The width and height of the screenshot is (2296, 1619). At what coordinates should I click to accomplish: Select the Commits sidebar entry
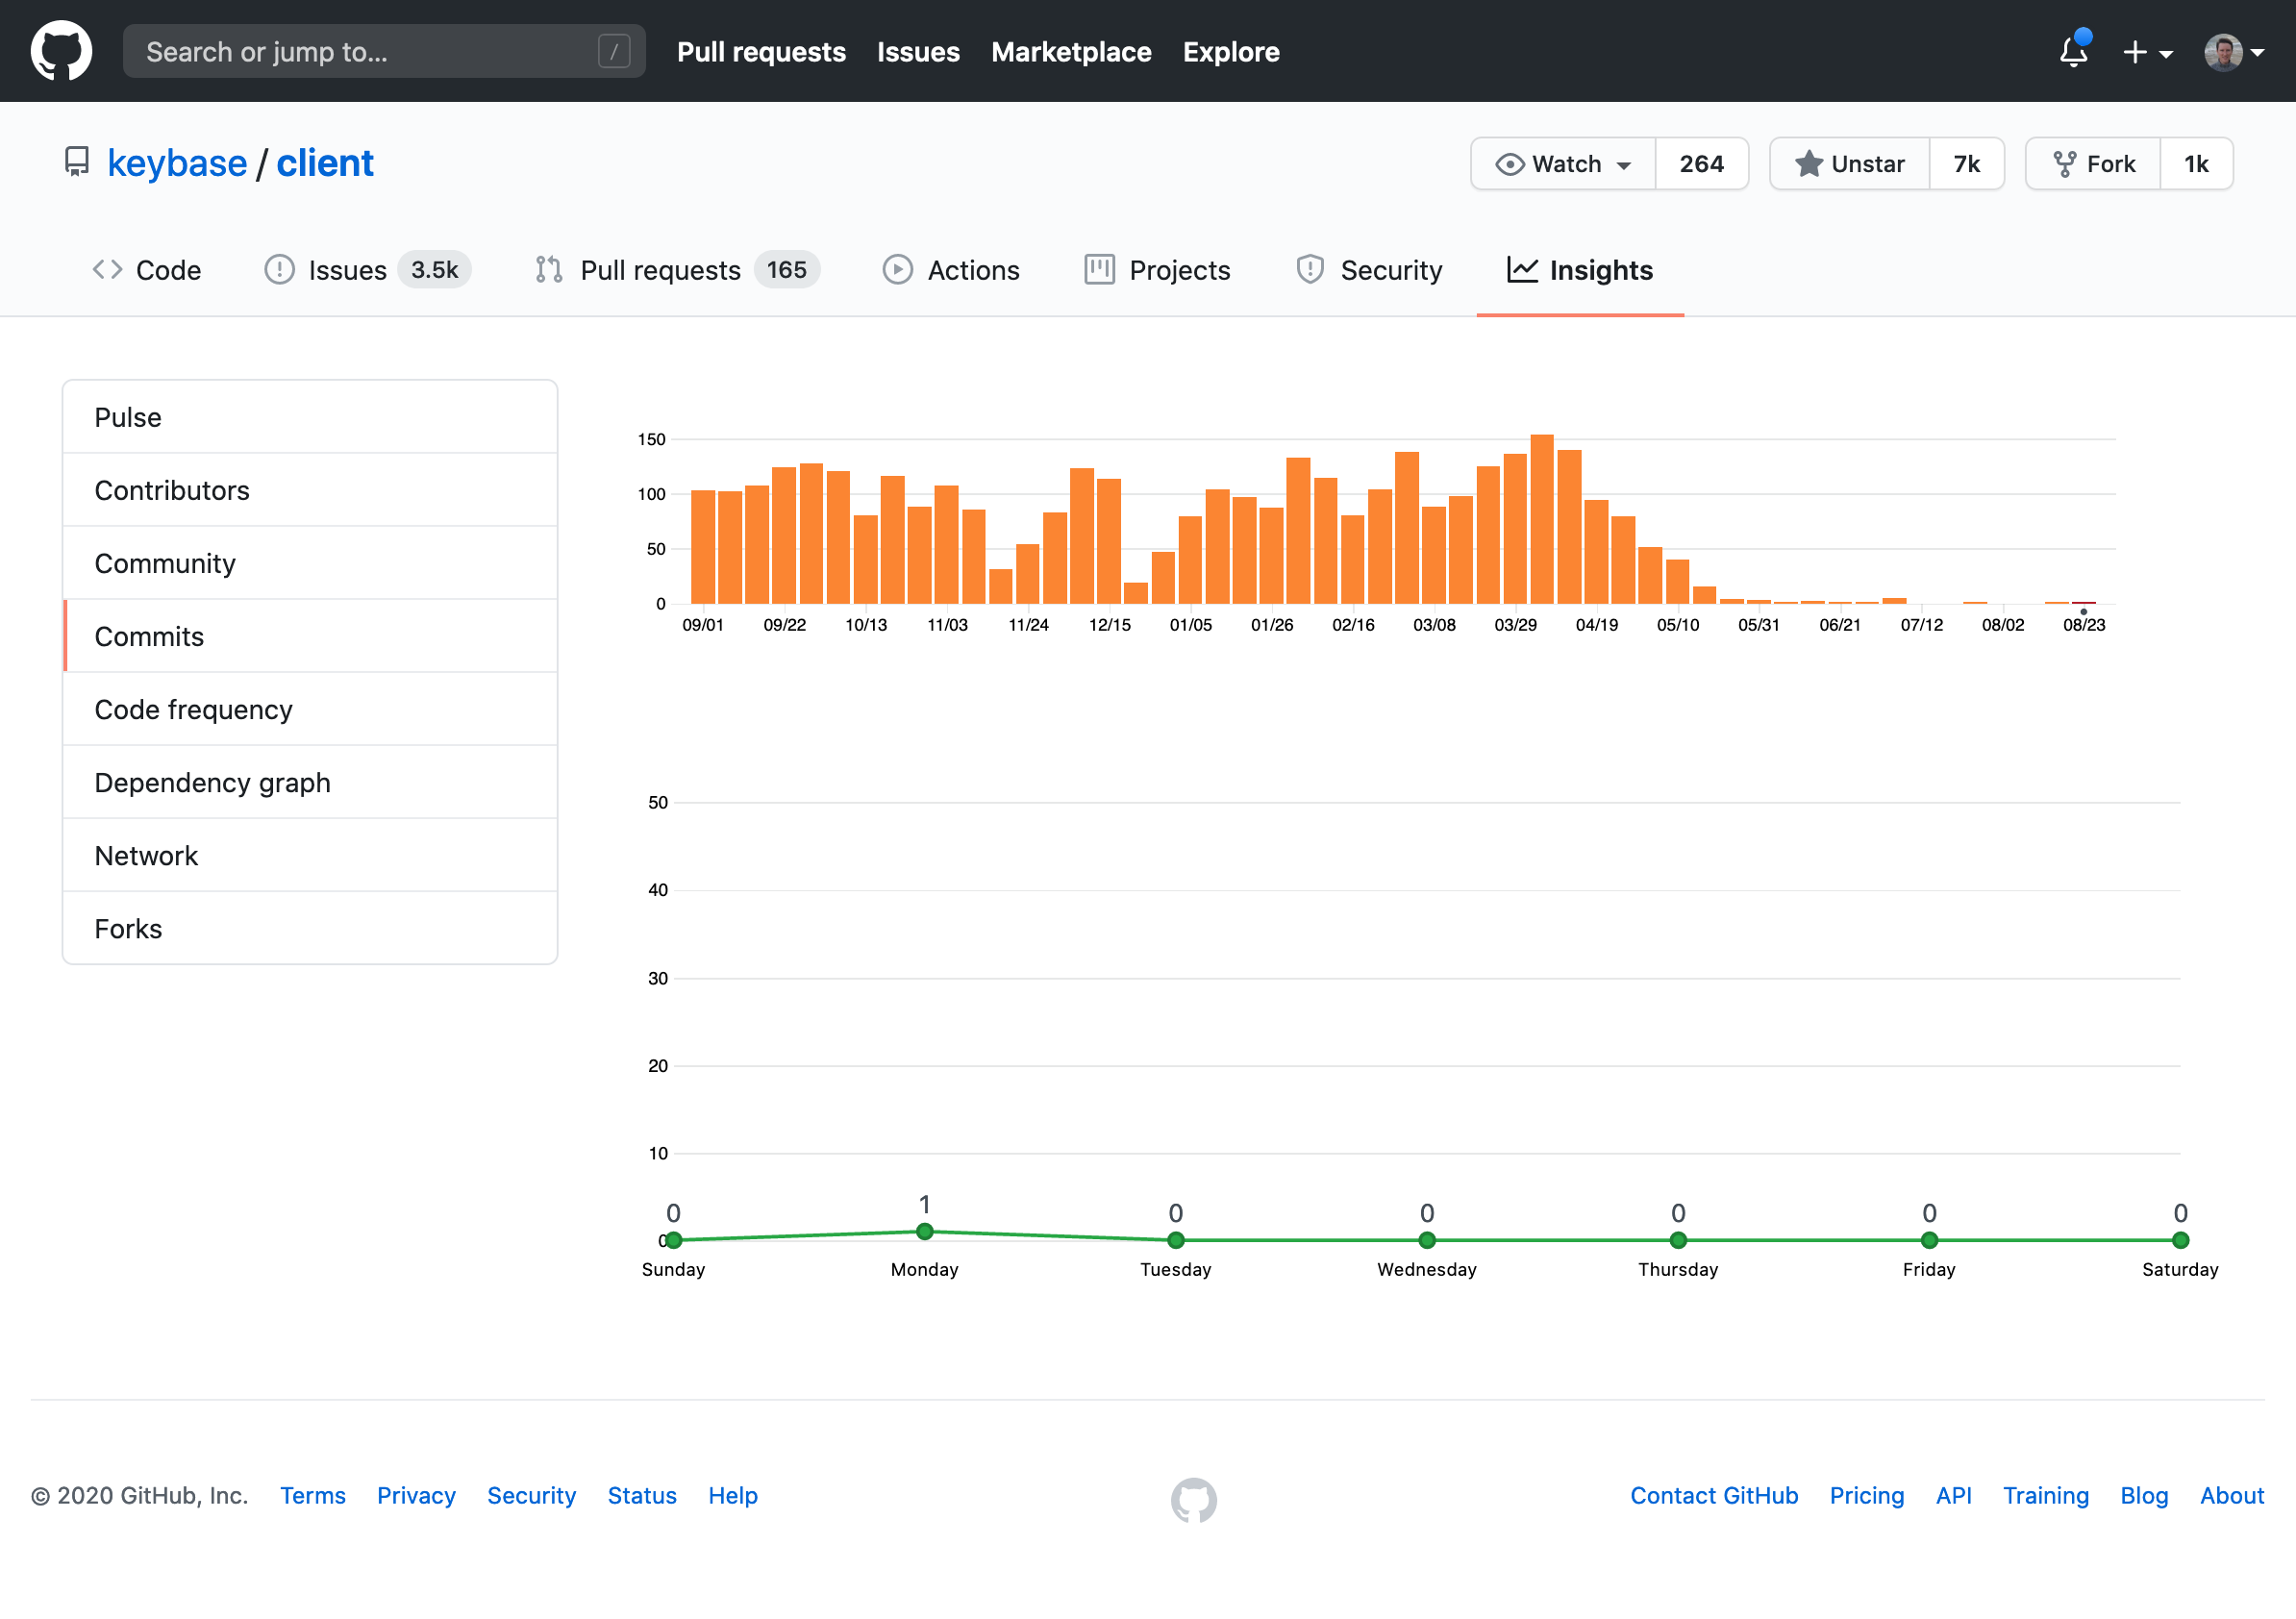click(149, 636)
